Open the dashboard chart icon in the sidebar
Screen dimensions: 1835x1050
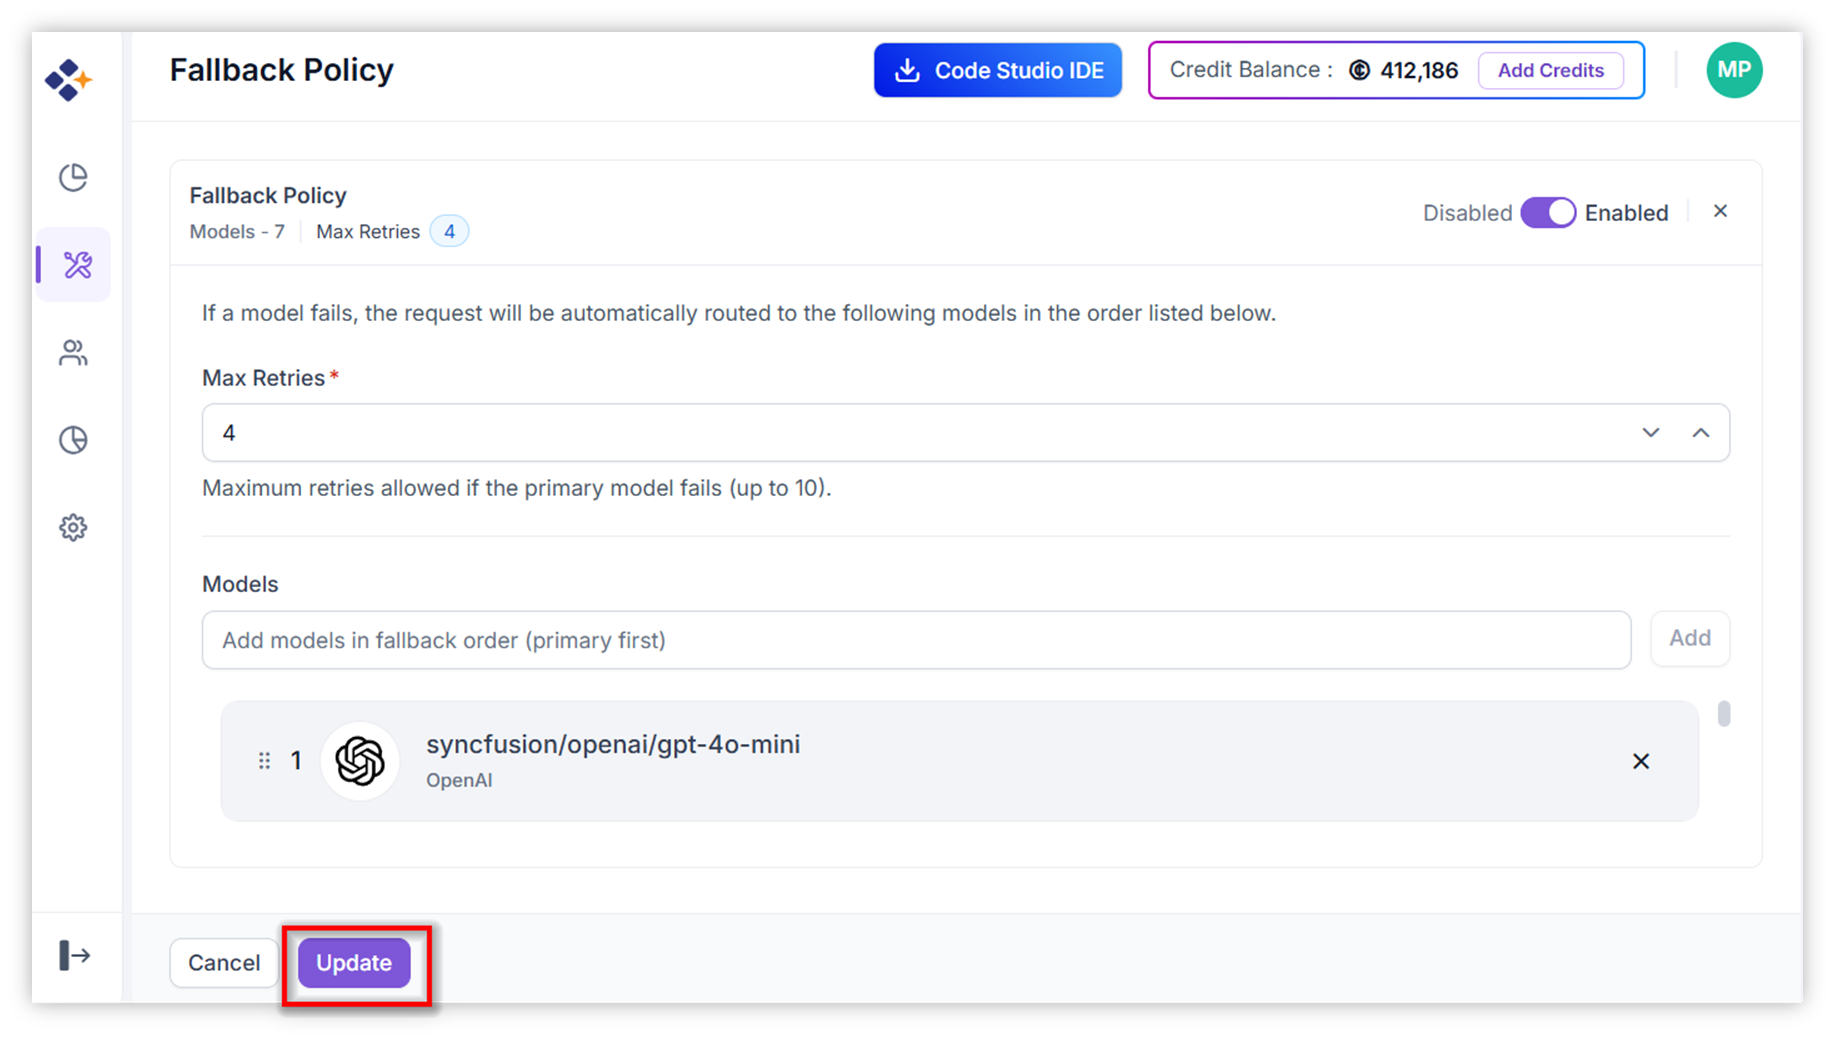pos(73,177)
